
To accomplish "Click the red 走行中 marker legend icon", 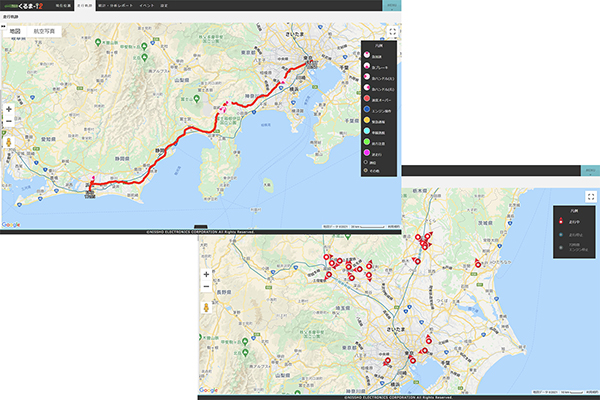I will pyautogui.click(x=561, y=221).
